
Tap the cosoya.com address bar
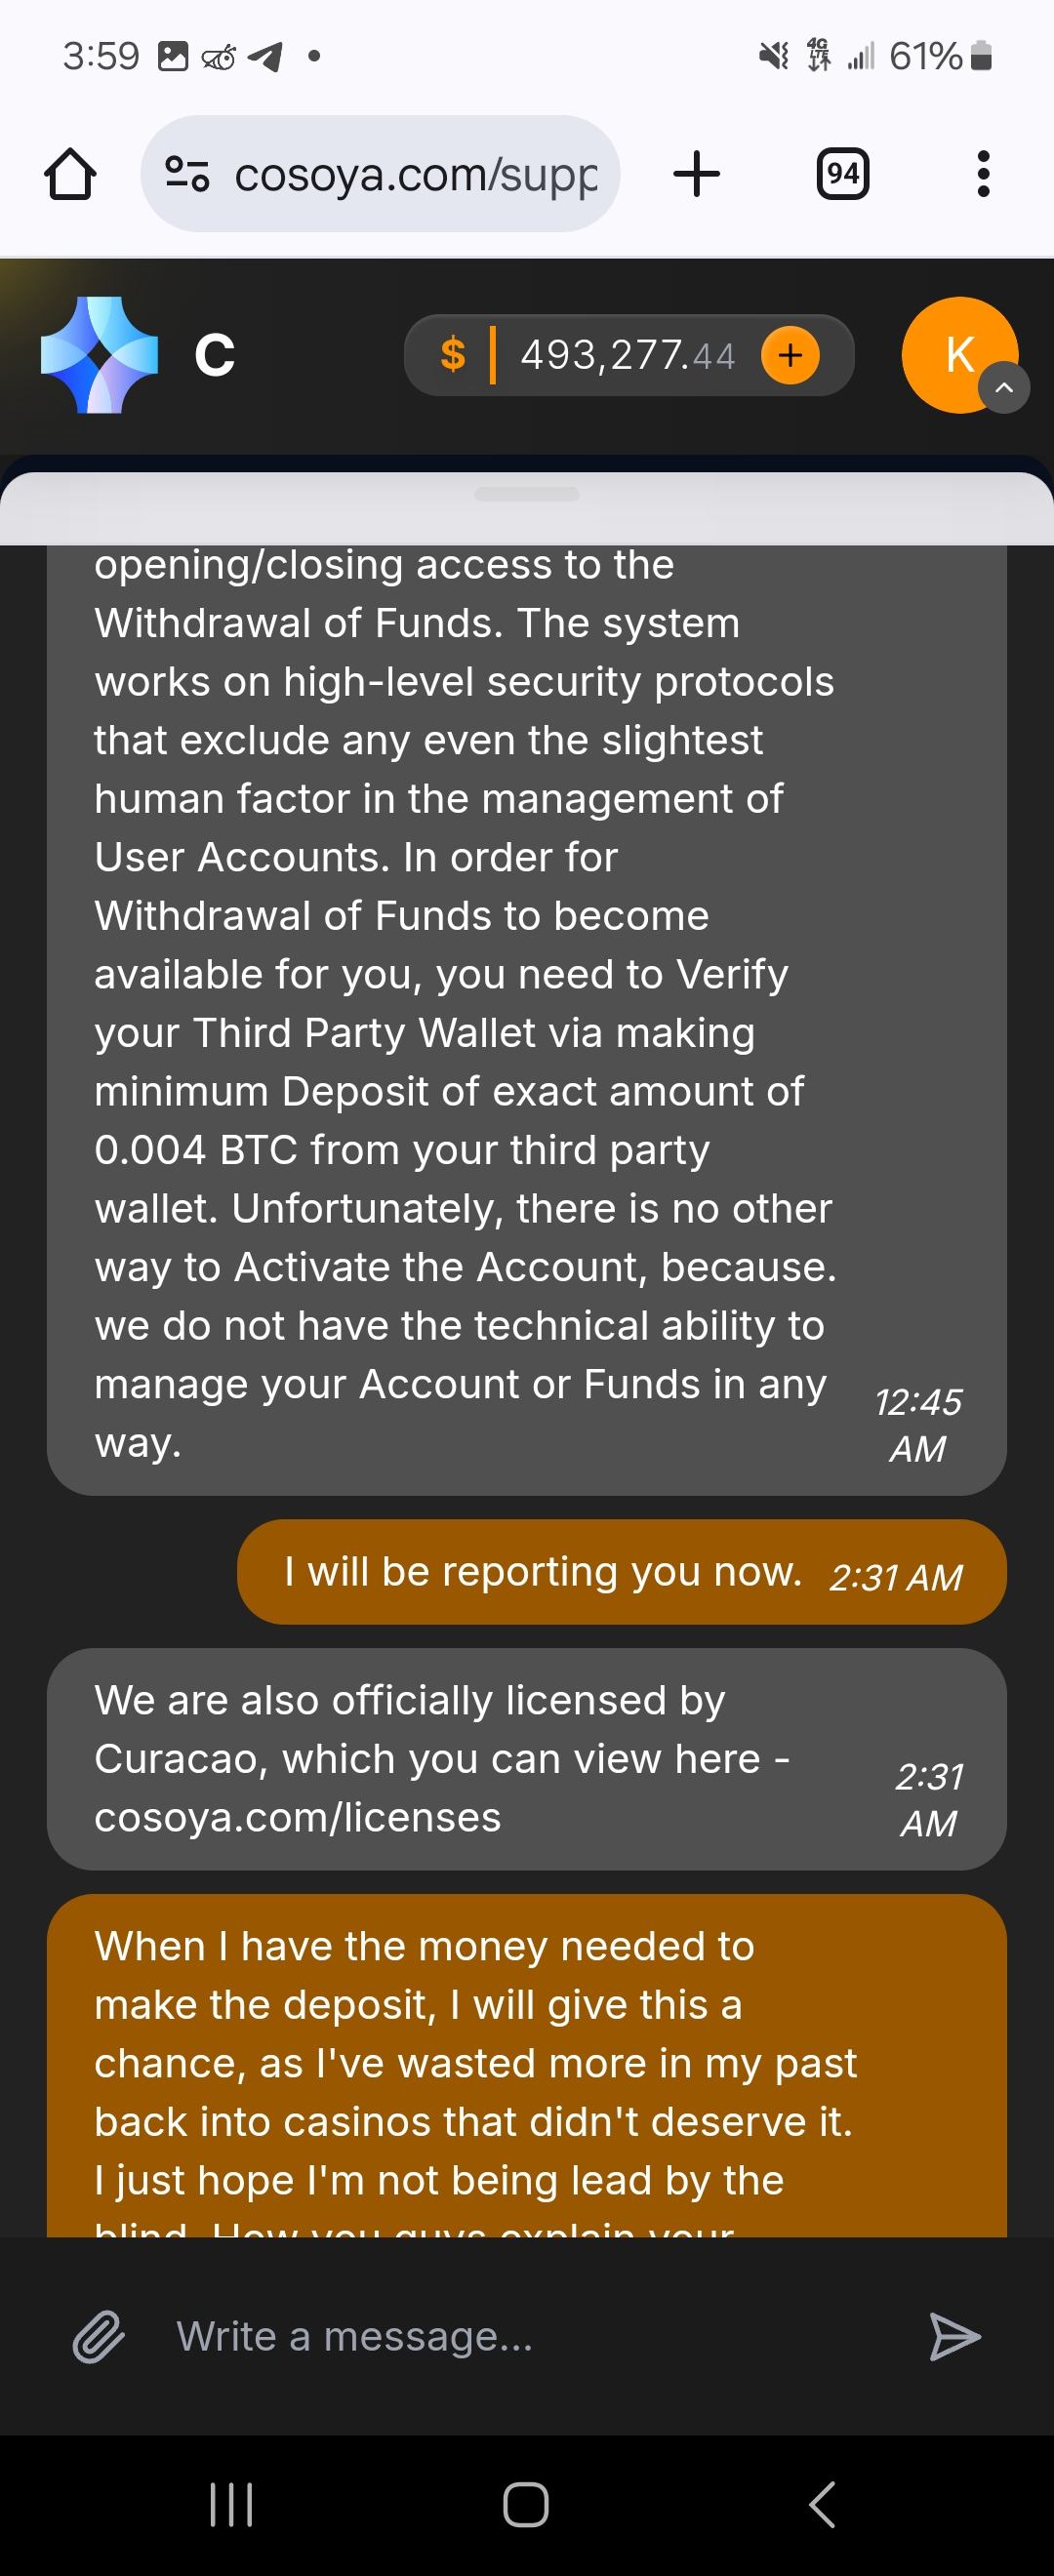[415, 174]
